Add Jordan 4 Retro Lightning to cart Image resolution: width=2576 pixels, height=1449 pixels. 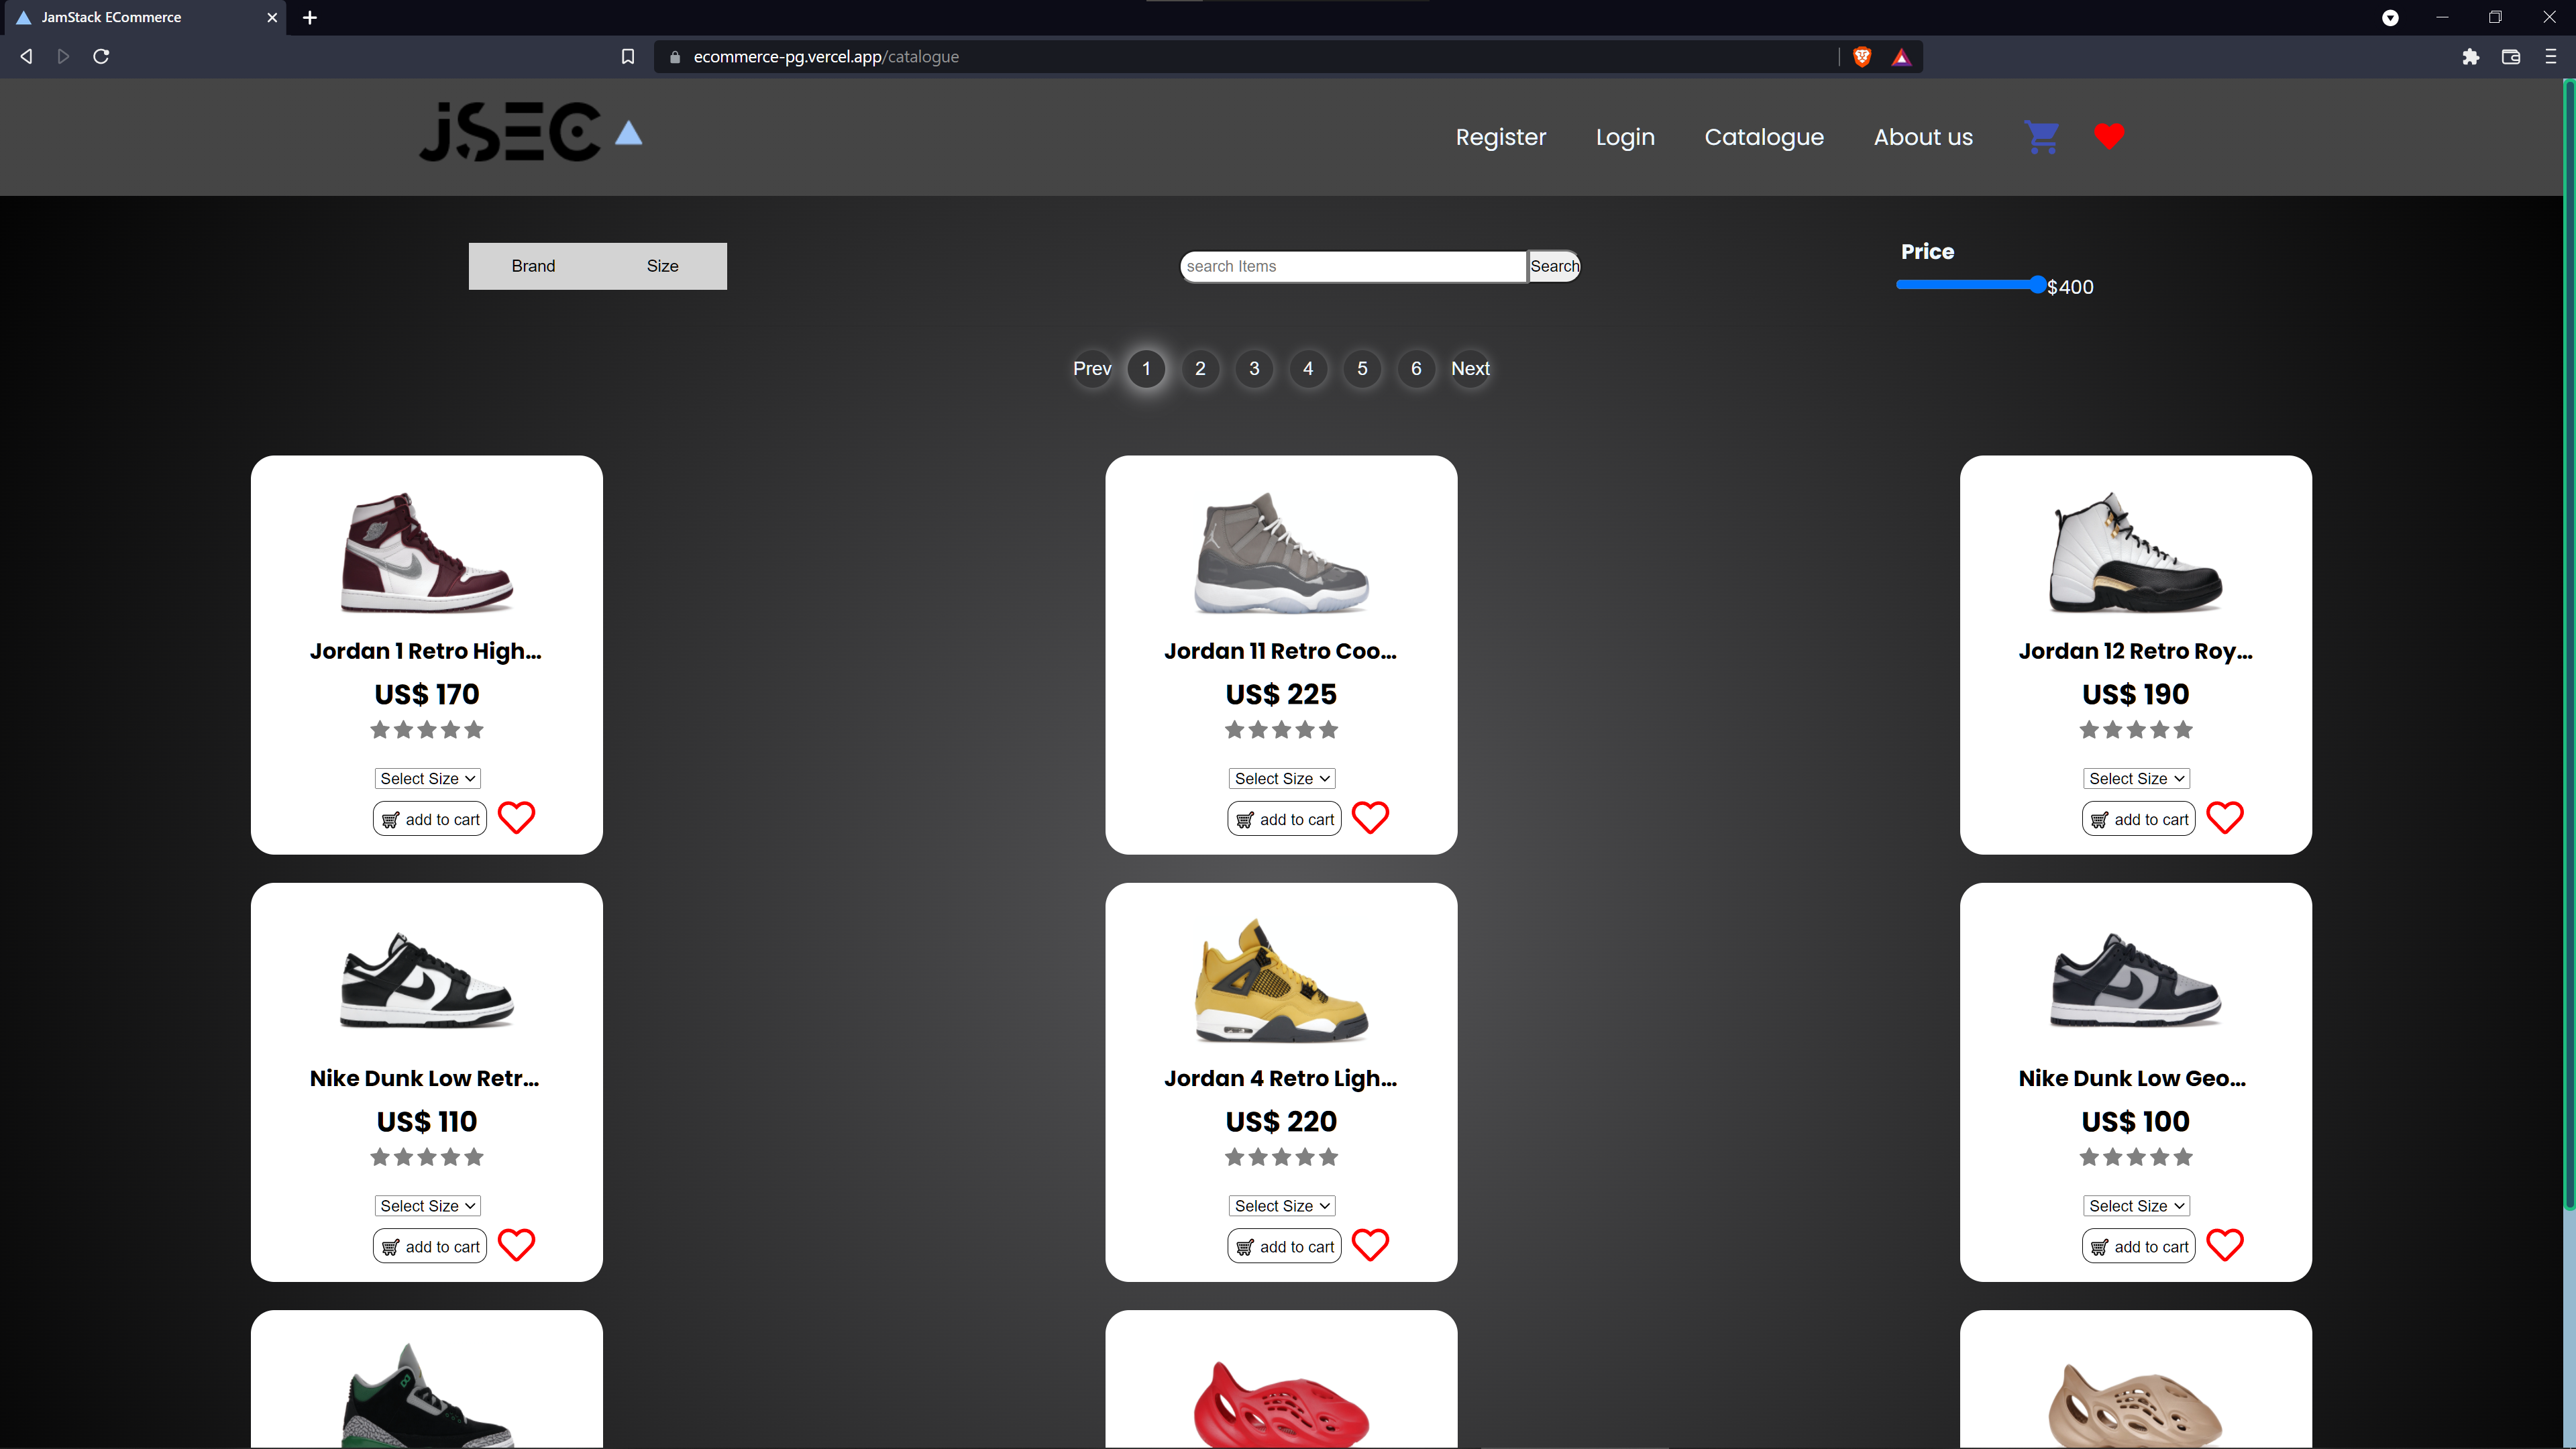tap(1284, 1246)
